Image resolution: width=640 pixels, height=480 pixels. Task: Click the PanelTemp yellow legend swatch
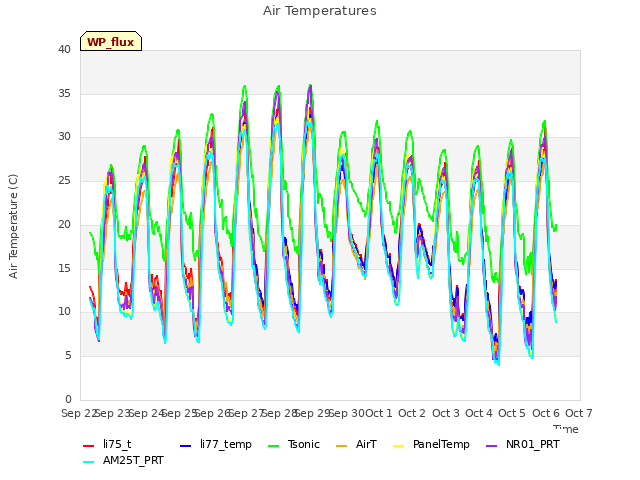[398, 446]
